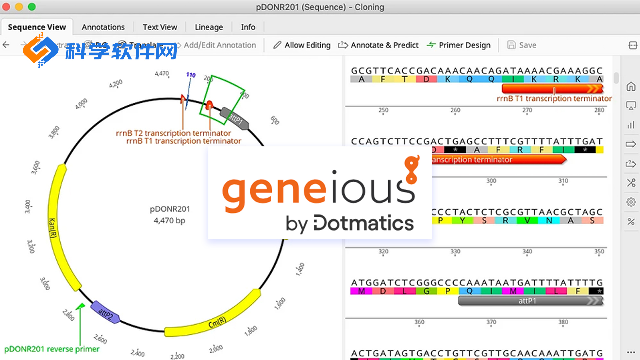Open the Text View tab
This screenshot has height=360, width=640.
pos(160,27)
